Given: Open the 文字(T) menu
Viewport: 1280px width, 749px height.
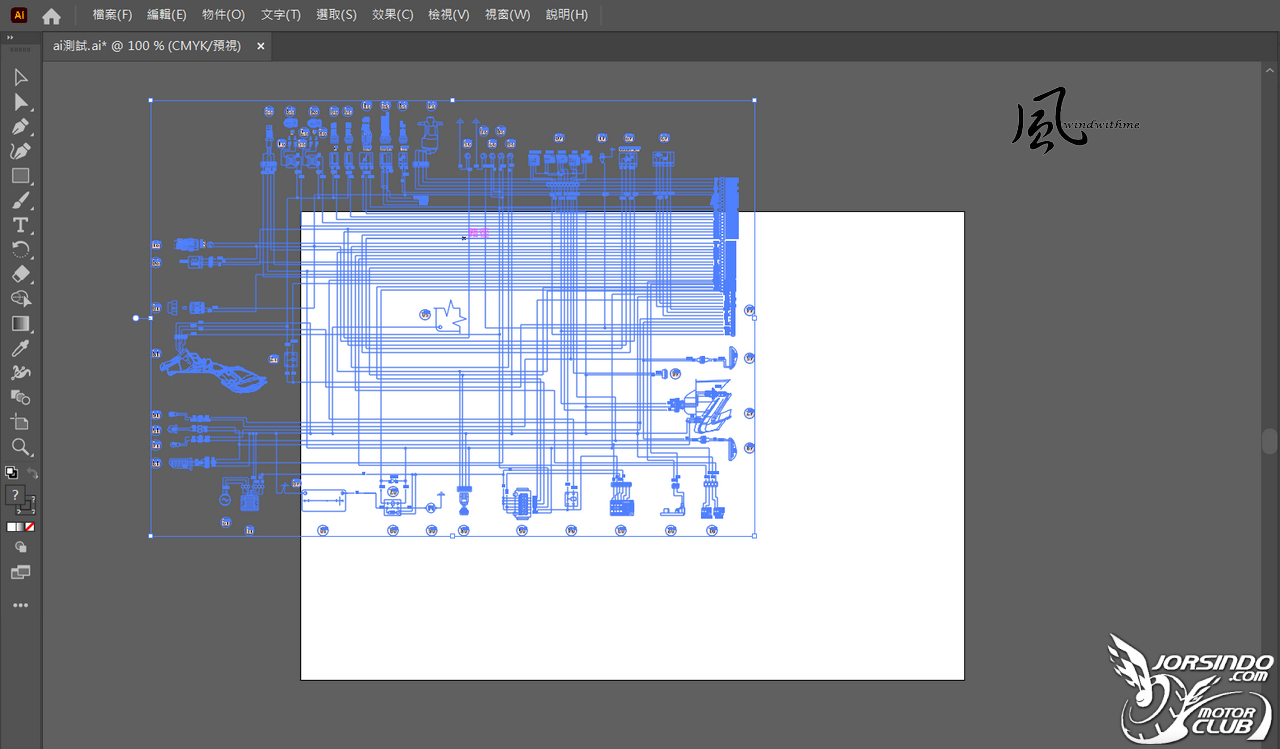Looking at the screenshot, I should coord(281,15).
